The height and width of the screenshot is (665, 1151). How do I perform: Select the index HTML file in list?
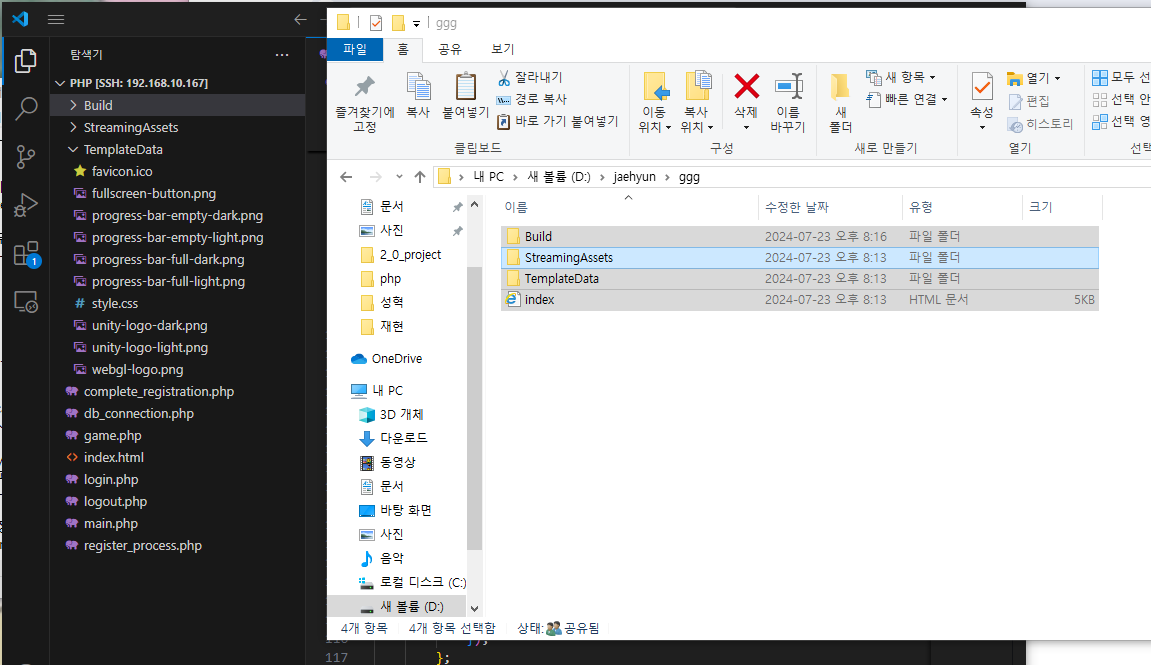(799, 299)
